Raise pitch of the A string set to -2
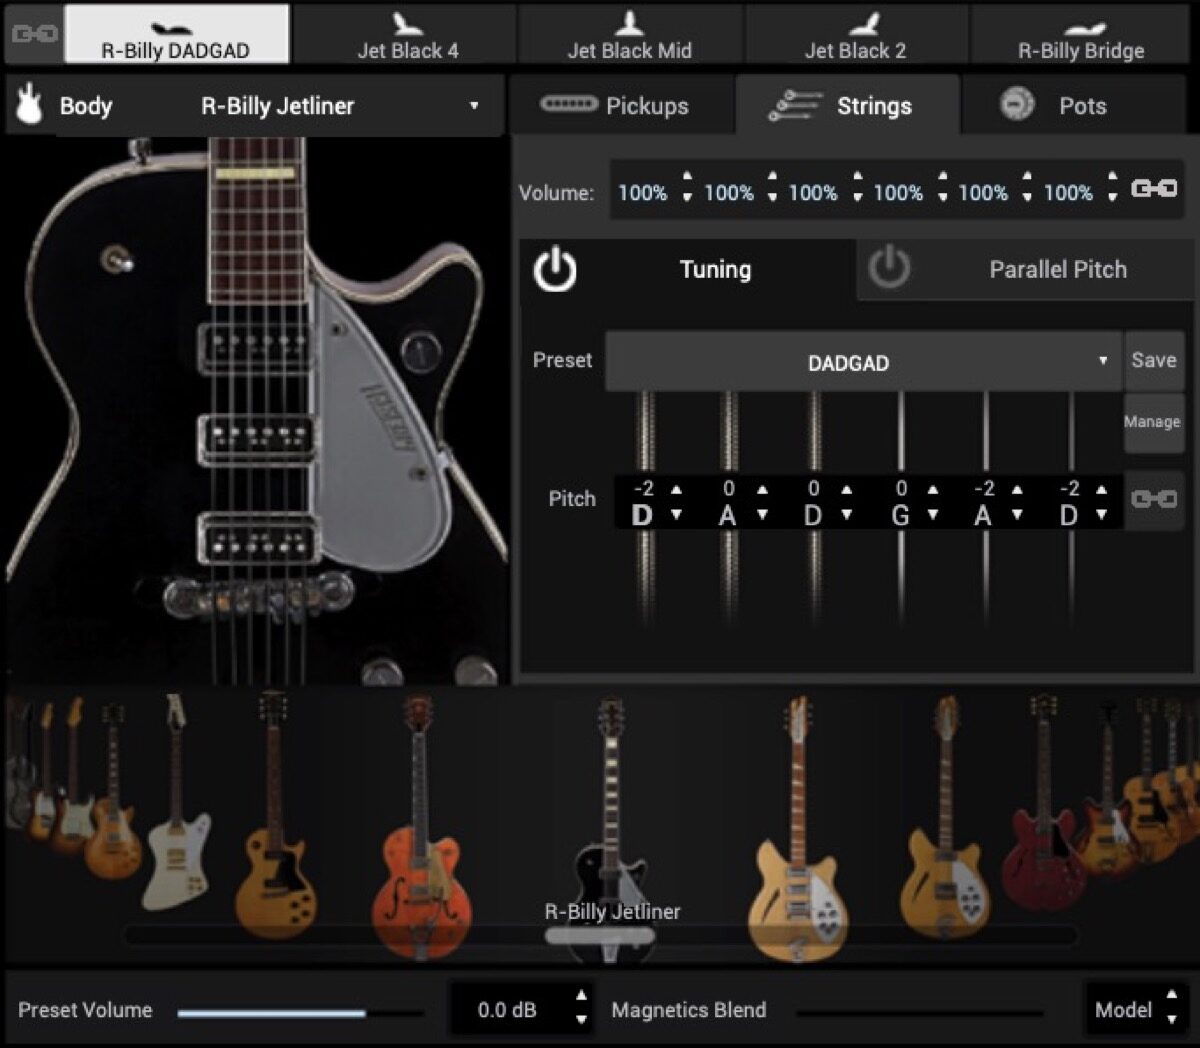 (1017, 489)
